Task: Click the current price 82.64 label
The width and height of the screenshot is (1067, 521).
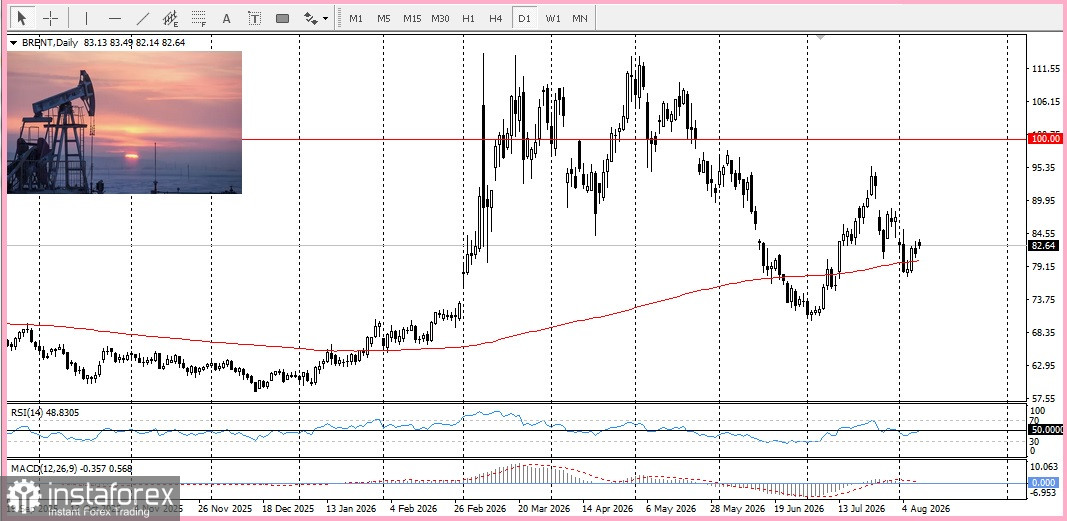Action: 1046,246
